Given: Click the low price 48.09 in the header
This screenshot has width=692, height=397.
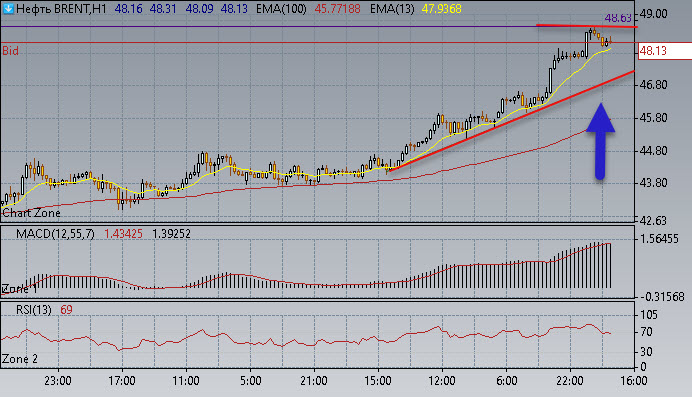Looking at the screenshot, I should pyautogui.click(x=199, y=9).
